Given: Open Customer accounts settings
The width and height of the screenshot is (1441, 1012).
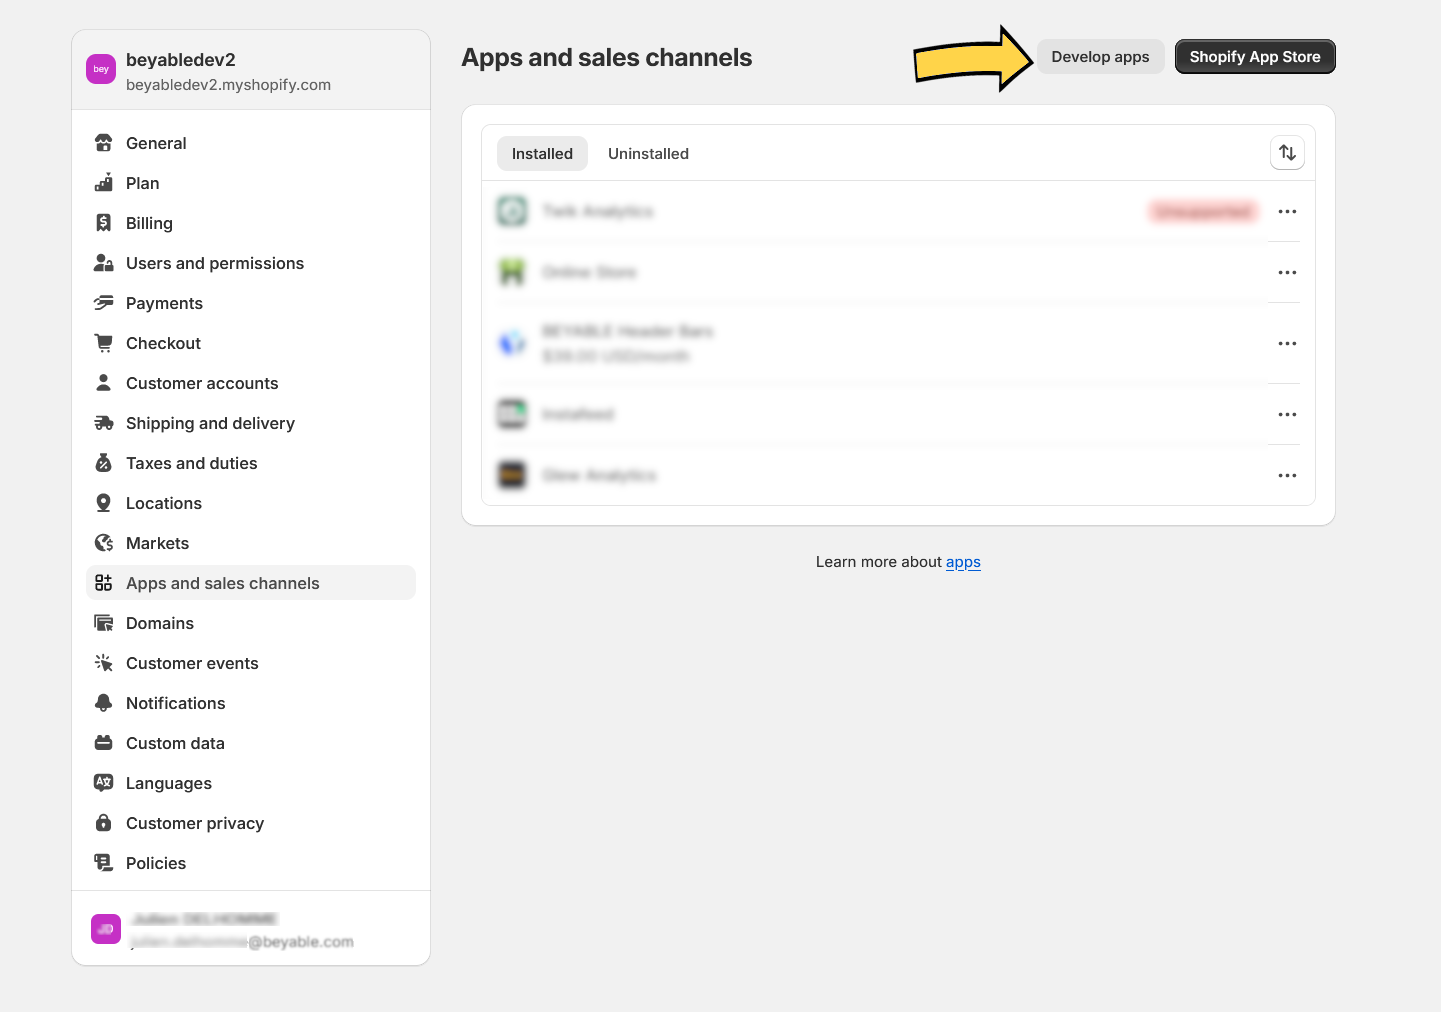Looking at the screenshot, I should [x=251, y=383].
